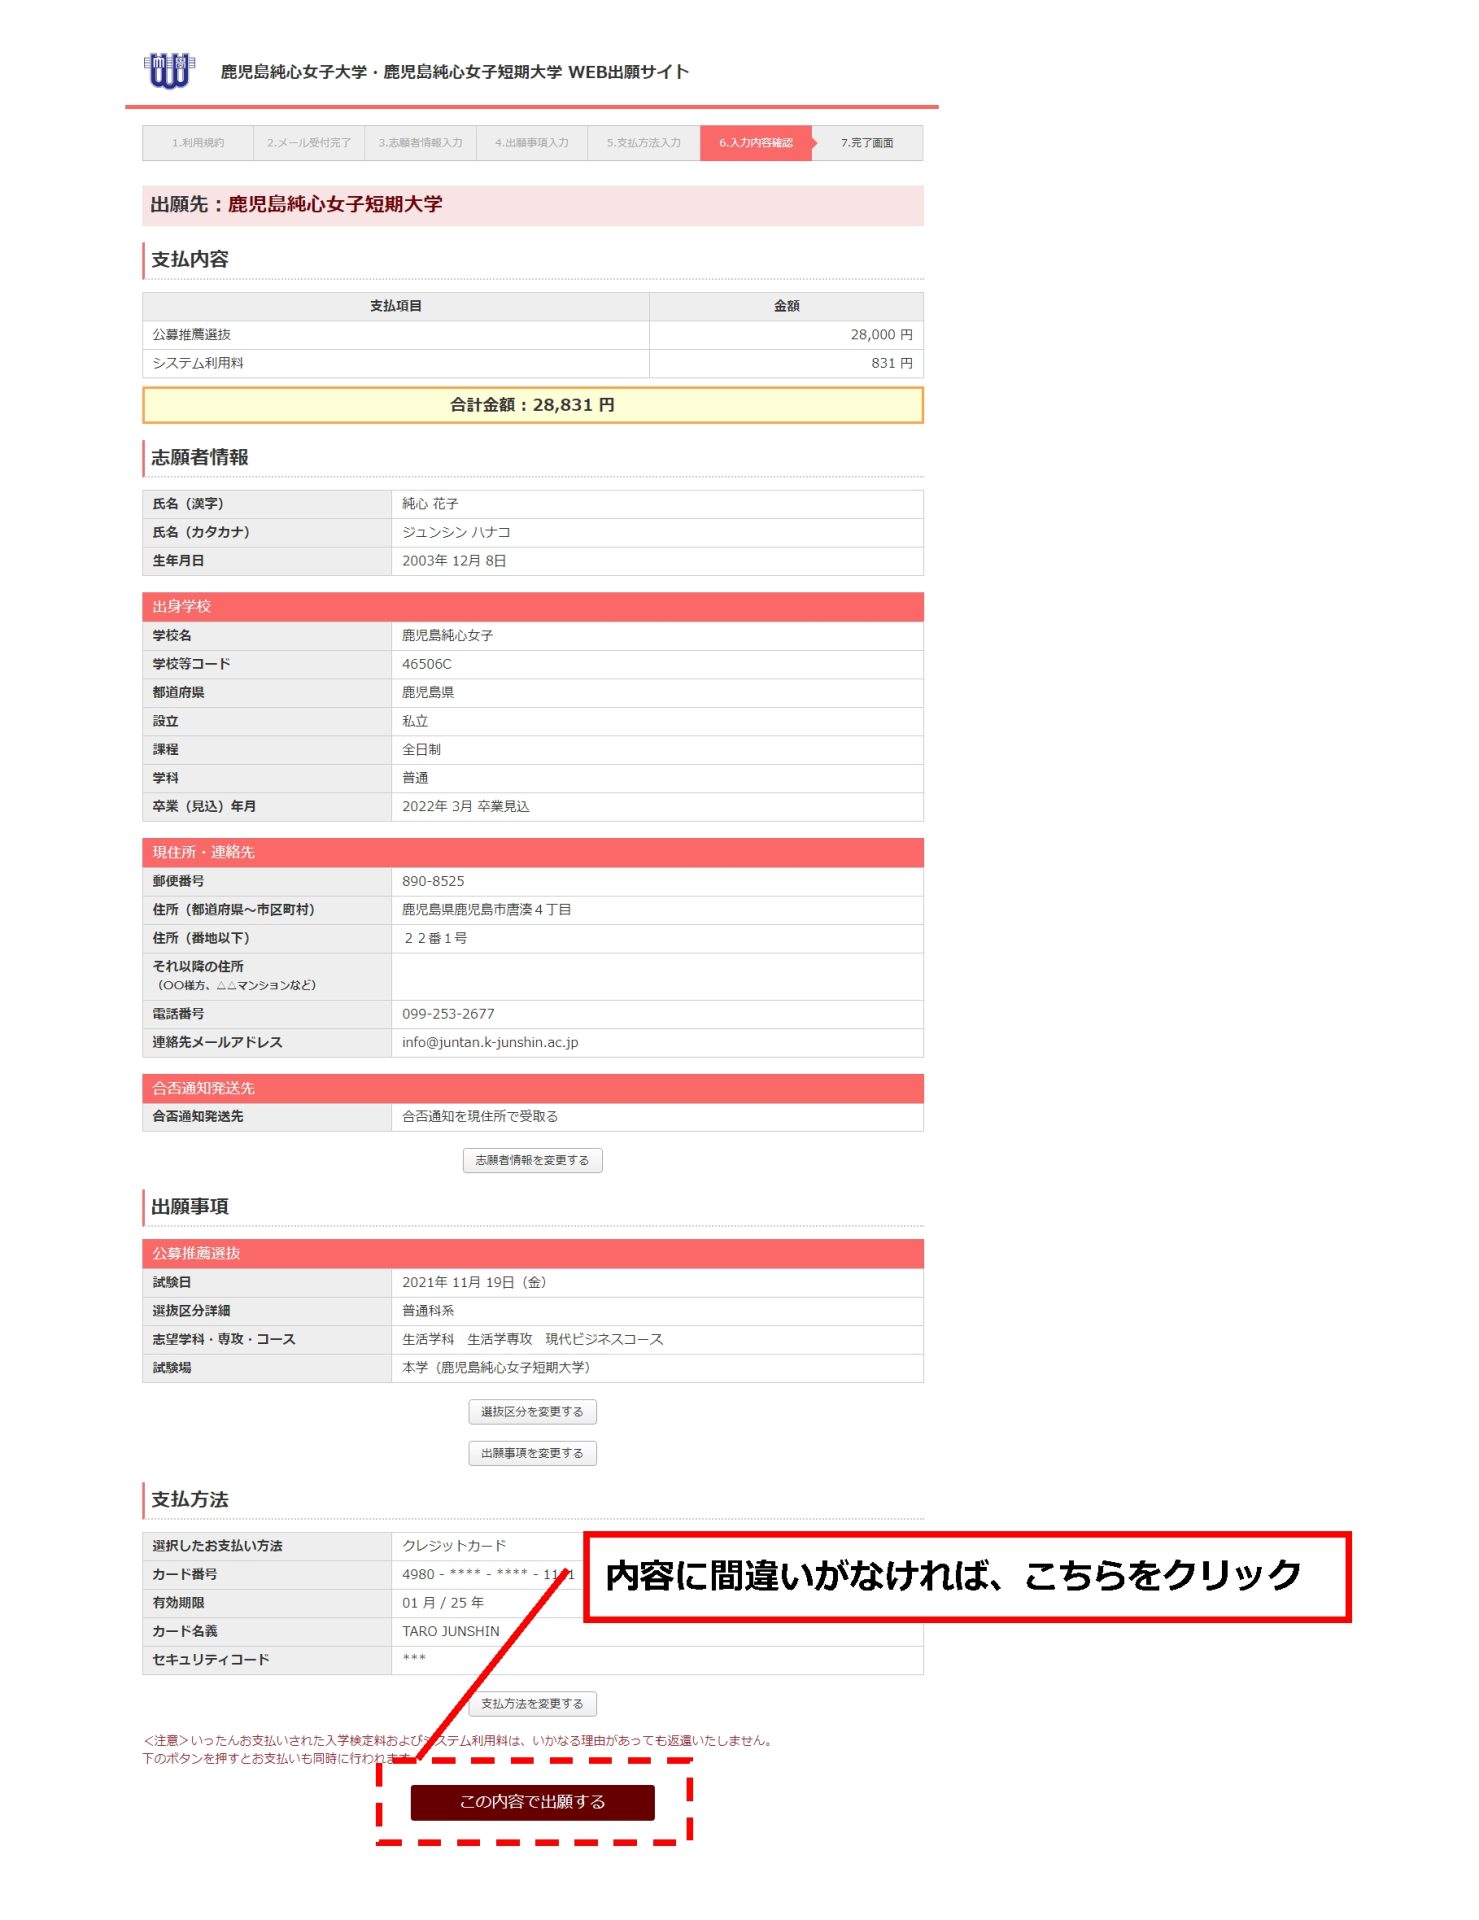The width and height of the screenshot is (1479, 1920).
Task: Click school code value 46506C
Action: point(427,664)
